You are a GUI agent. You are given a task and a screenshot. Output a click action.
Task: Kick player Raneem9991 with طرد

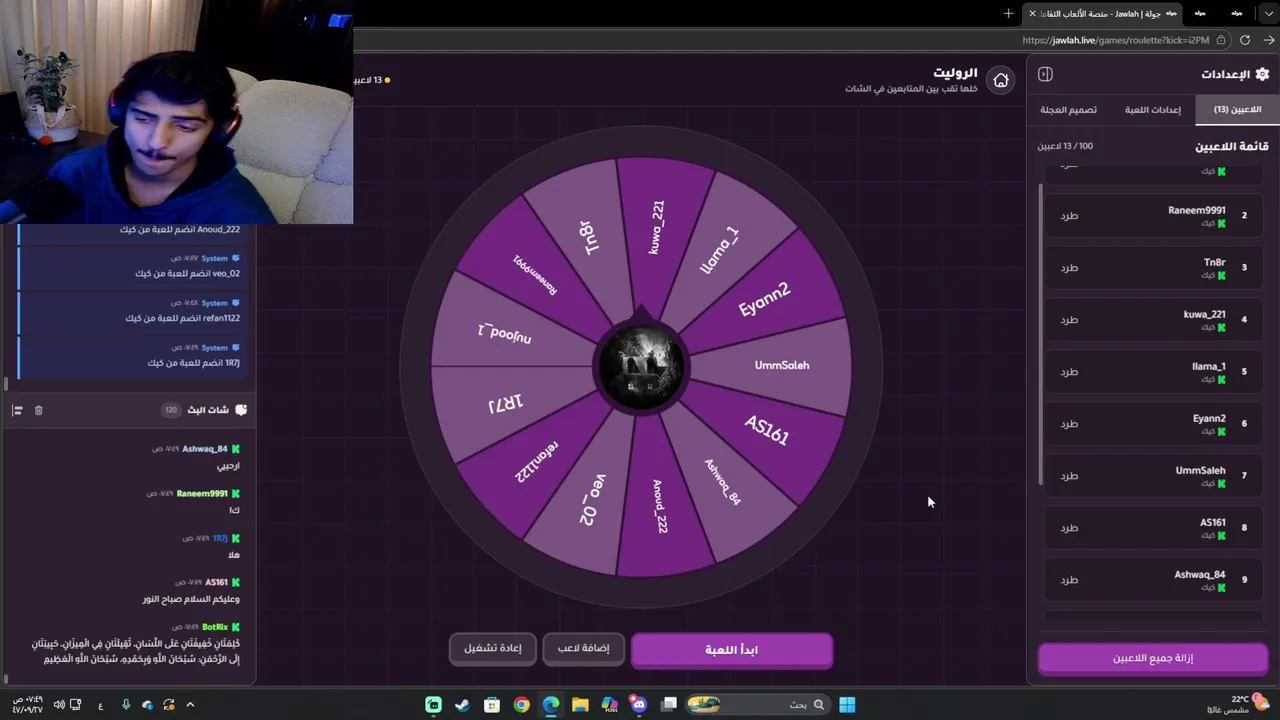[x=1069, y=216]
